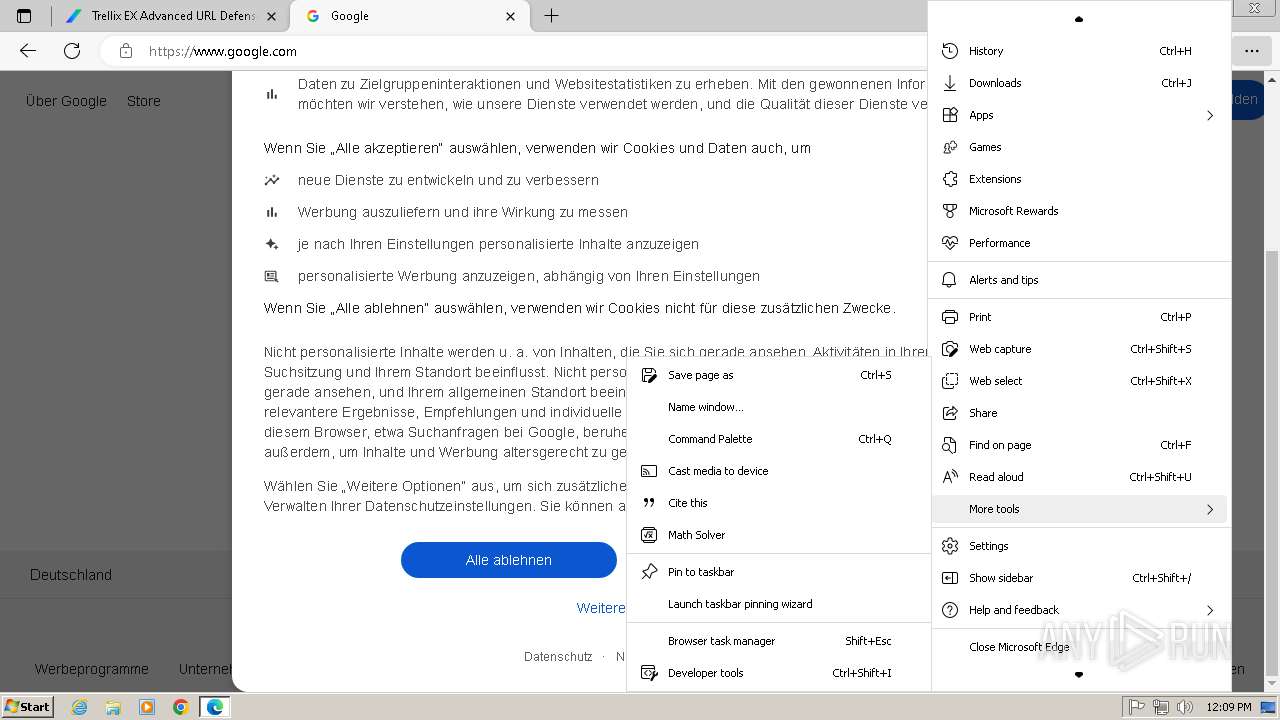Click the browser refresh icon
The height and width of the screenshot is (720, 1280).
click(x=72, y=51)
